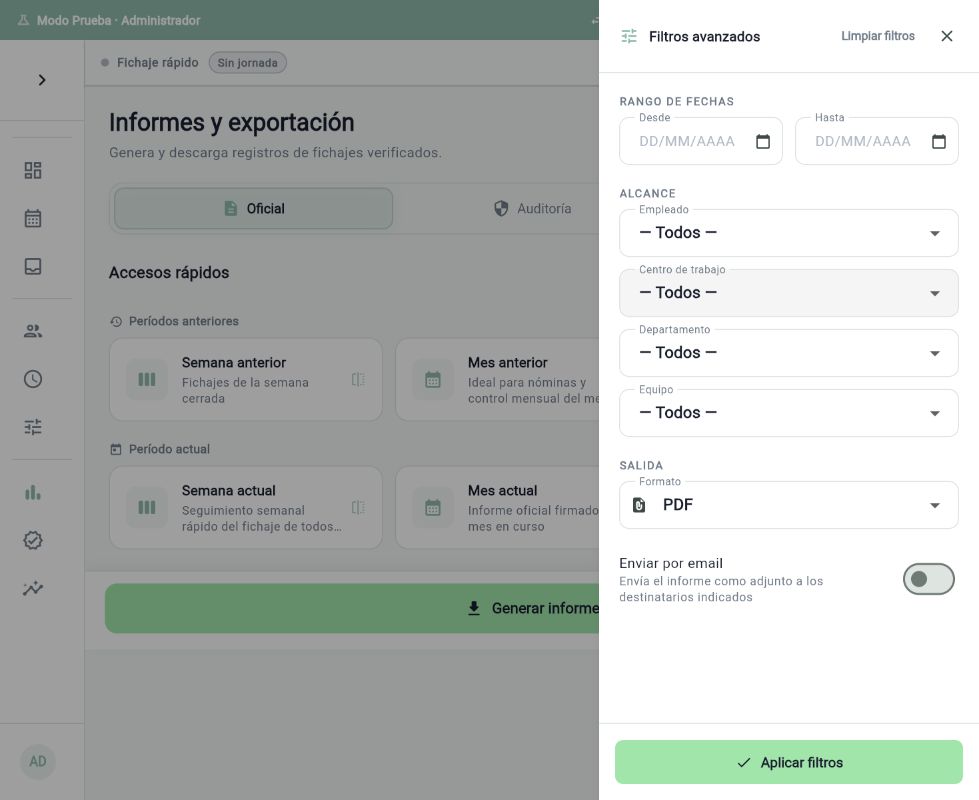
Task: Click Limpiar filtros link
Action: (878, 36)
